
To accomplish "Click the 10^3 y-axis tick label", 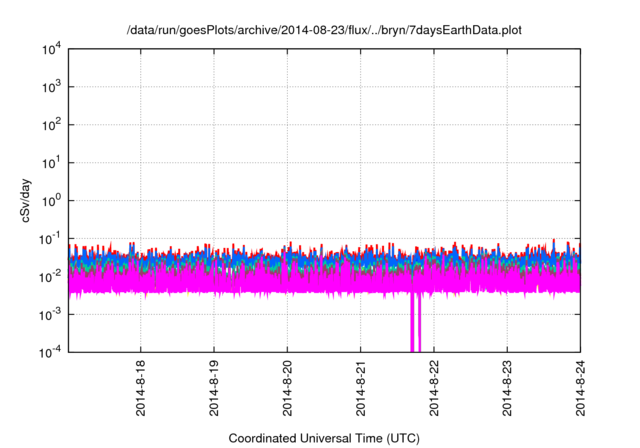I will [52, 87].
